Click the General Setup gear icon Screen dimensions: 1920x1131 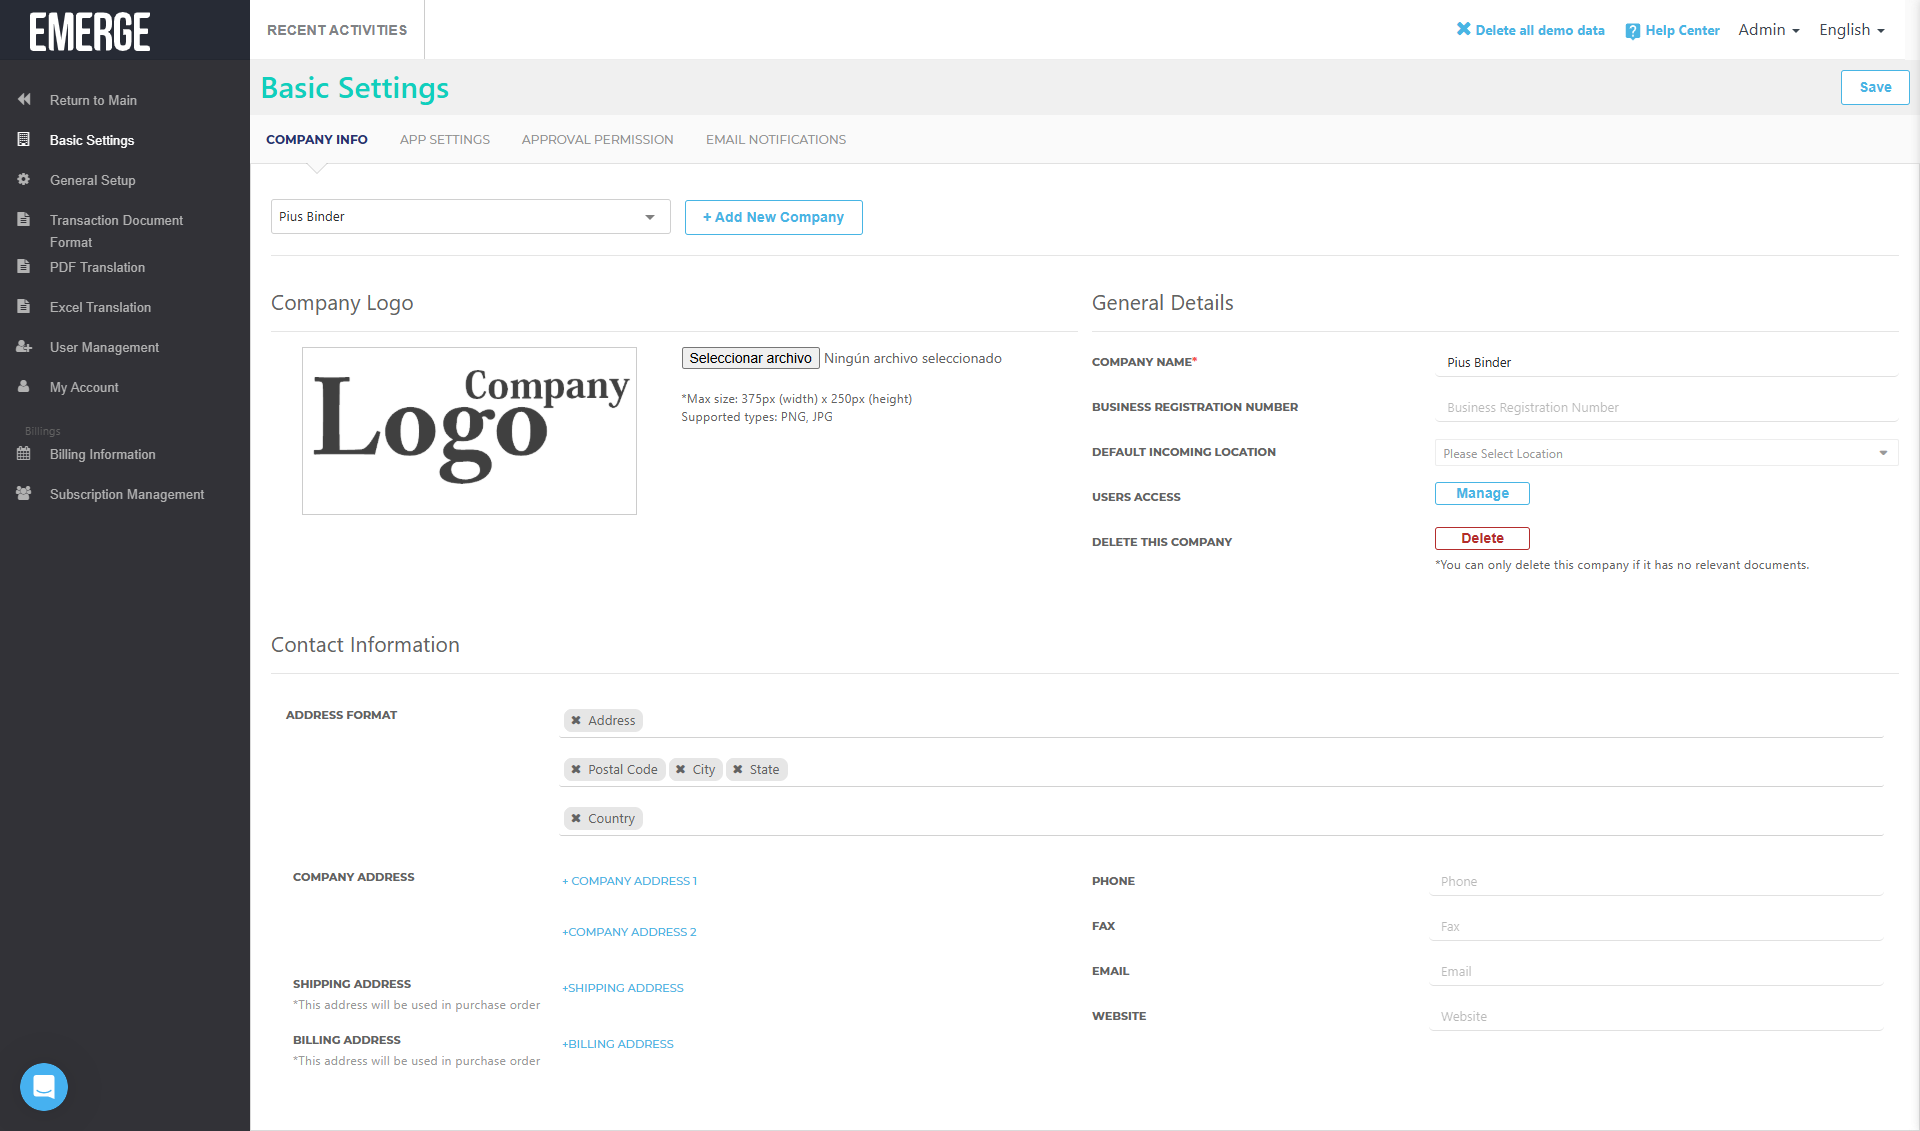24,180
